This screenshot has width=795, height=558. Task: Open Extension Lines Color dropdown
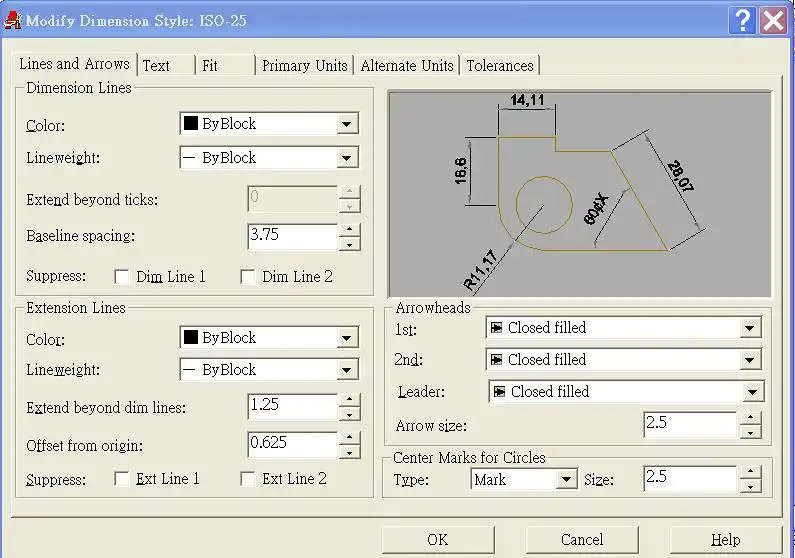click(x=346, y=338)
